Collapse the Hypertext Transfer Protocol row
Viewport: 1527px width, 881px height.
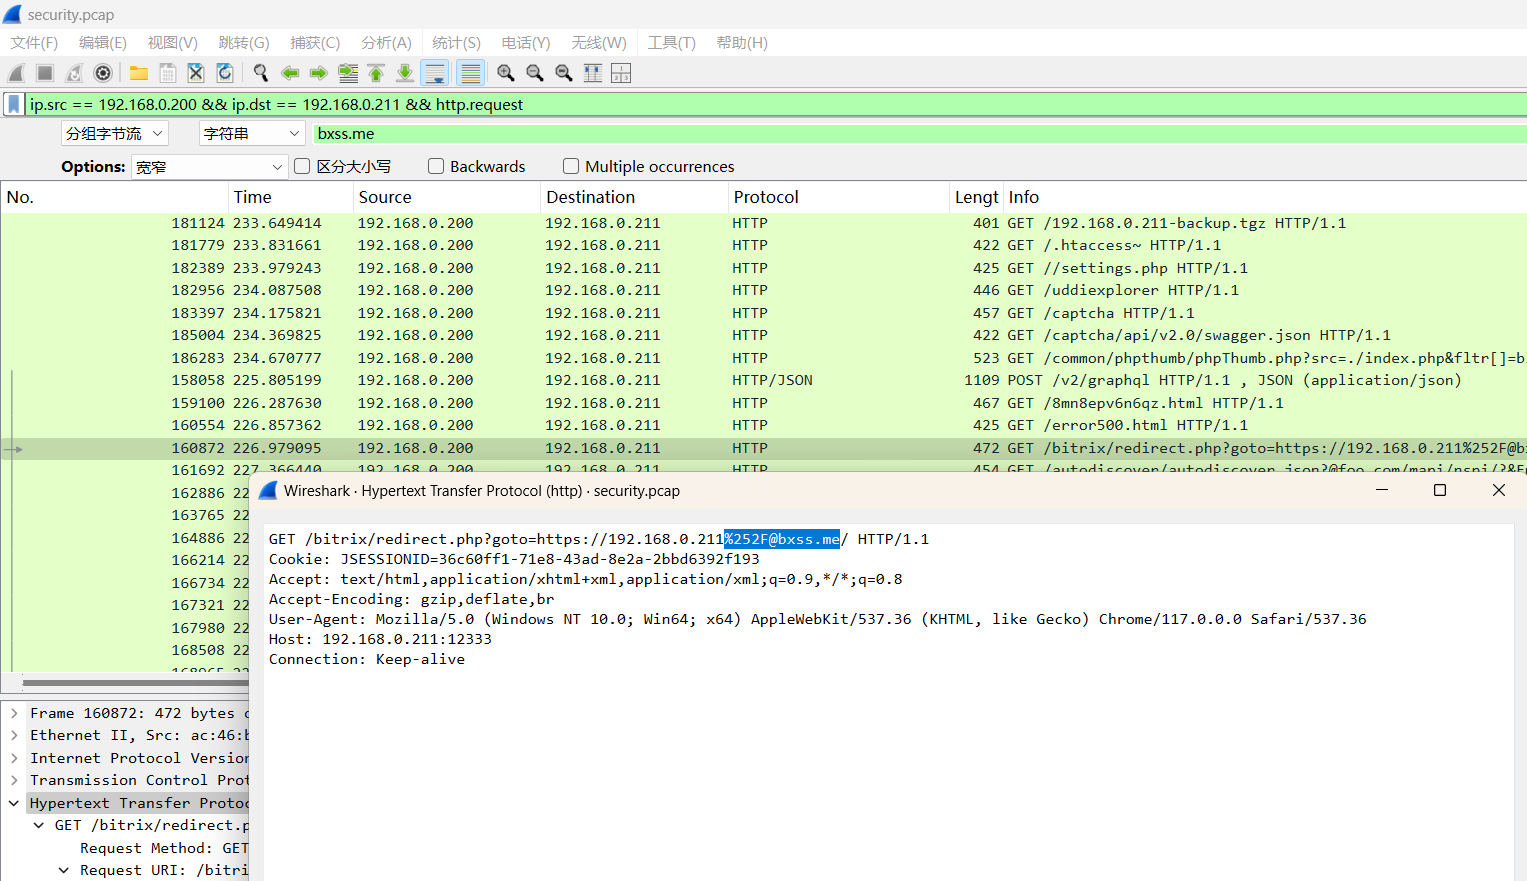tap(14, 803)
